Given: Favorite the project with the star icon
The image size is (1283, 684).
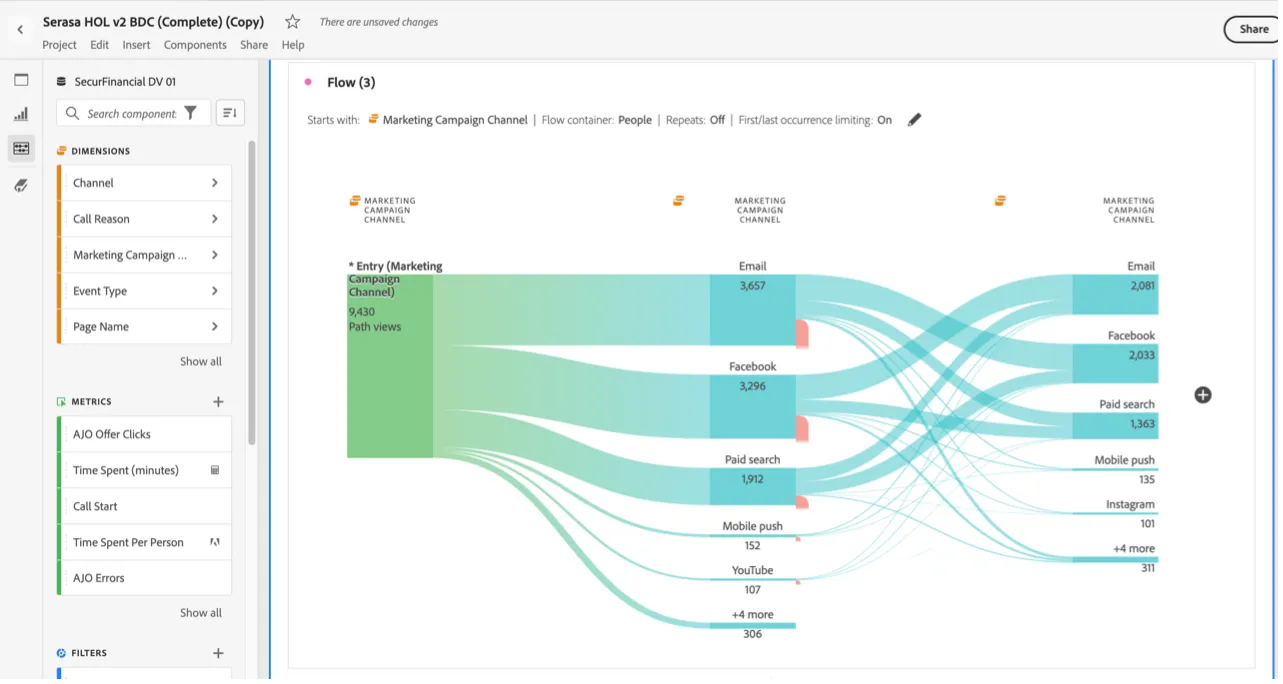Looking at the screenshot, I should [x=292, y=22].
